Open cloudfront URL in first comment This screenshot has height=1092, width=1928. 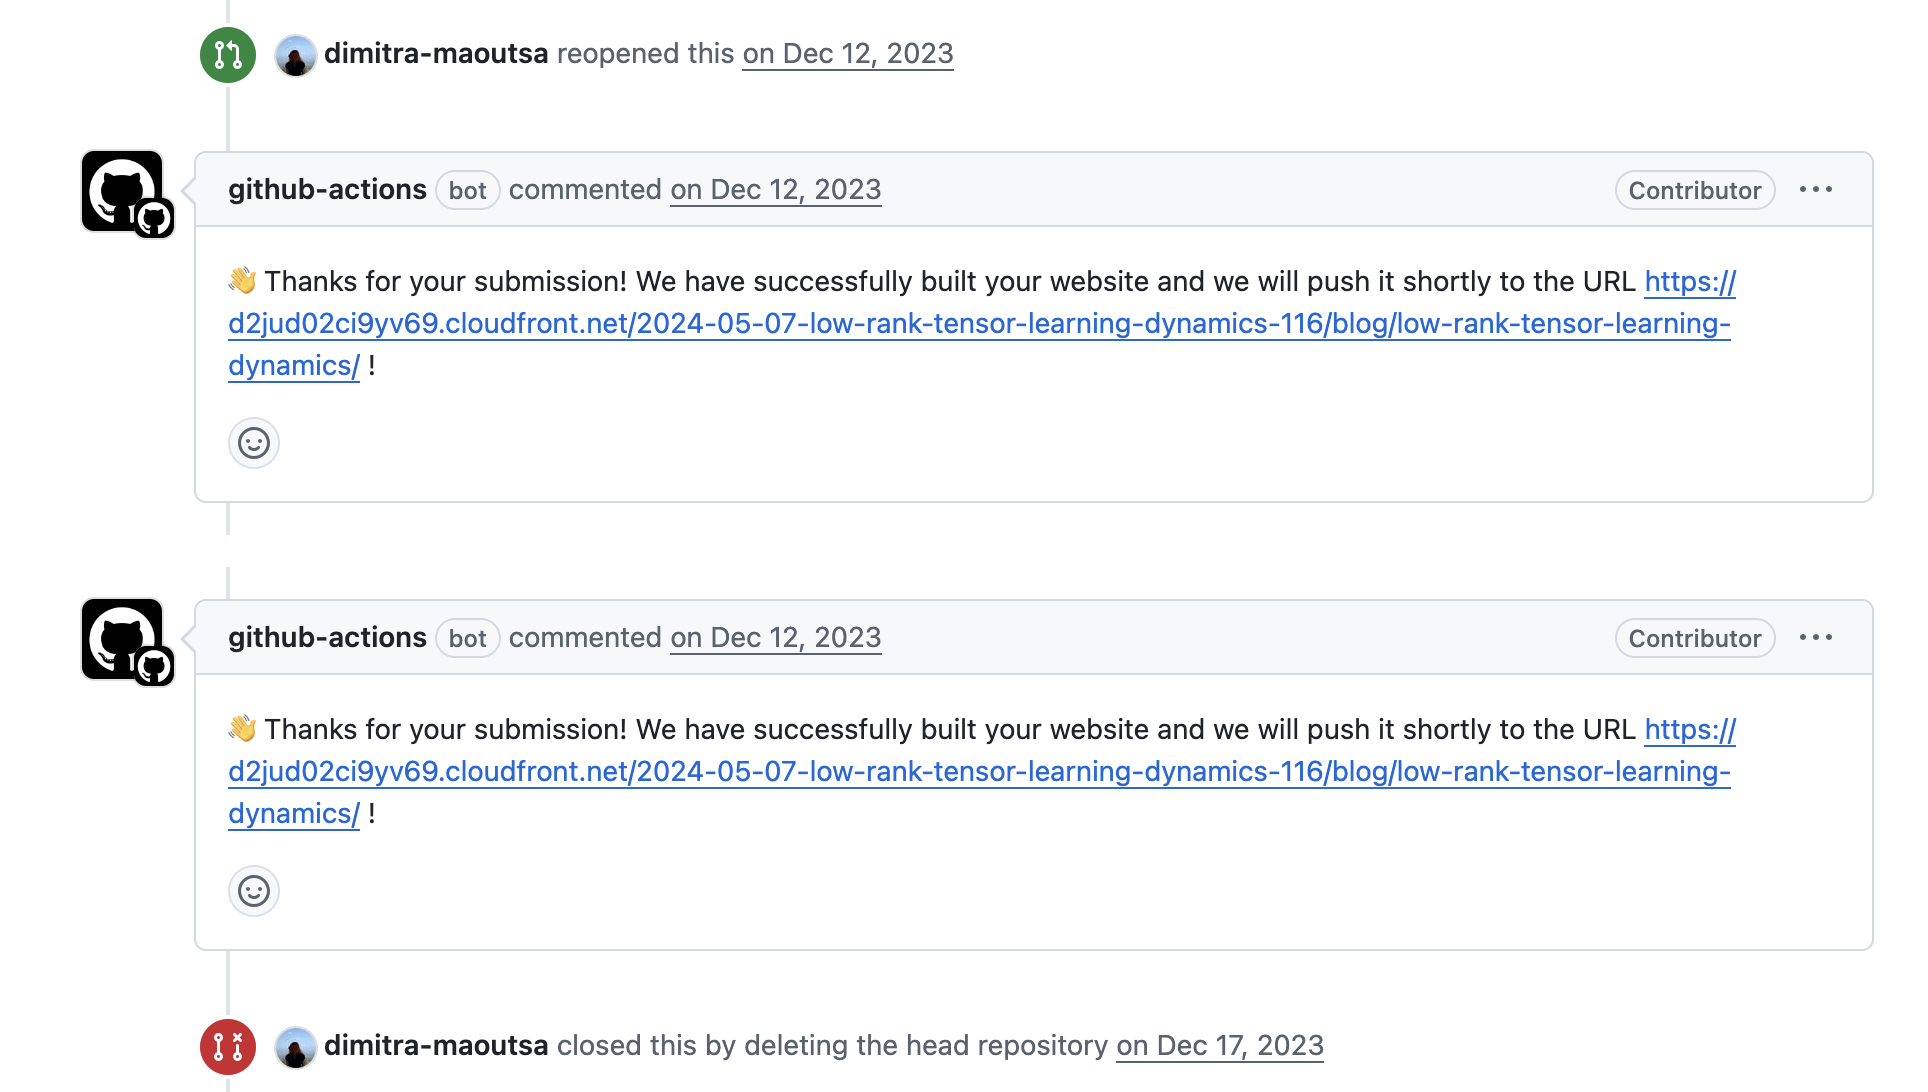(x=980, y=324)
